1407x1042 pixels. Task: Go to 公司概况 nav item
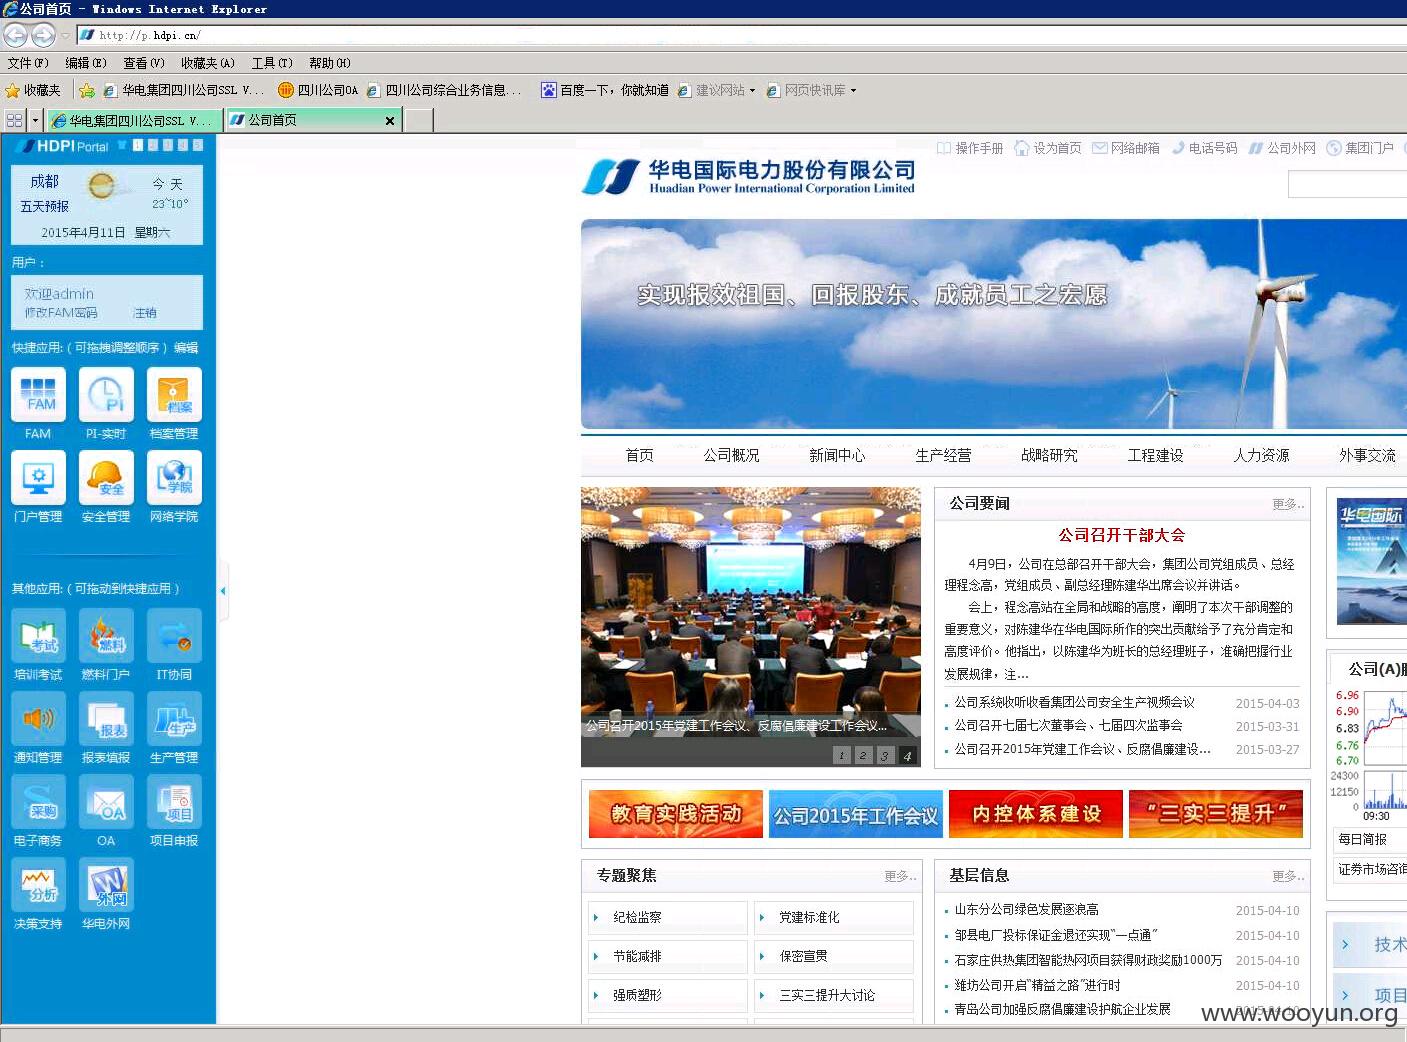(x=731, y=455)
